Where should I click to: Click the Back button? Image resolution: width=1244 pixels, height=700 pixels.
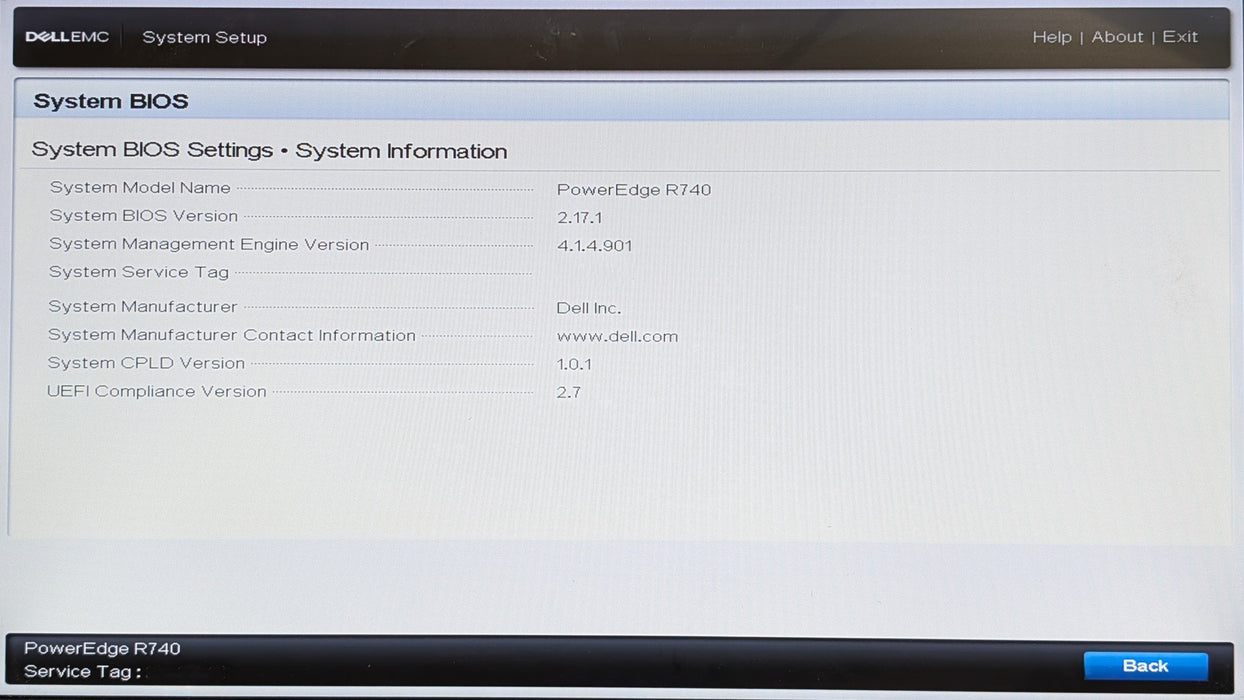pos(1145,666)
